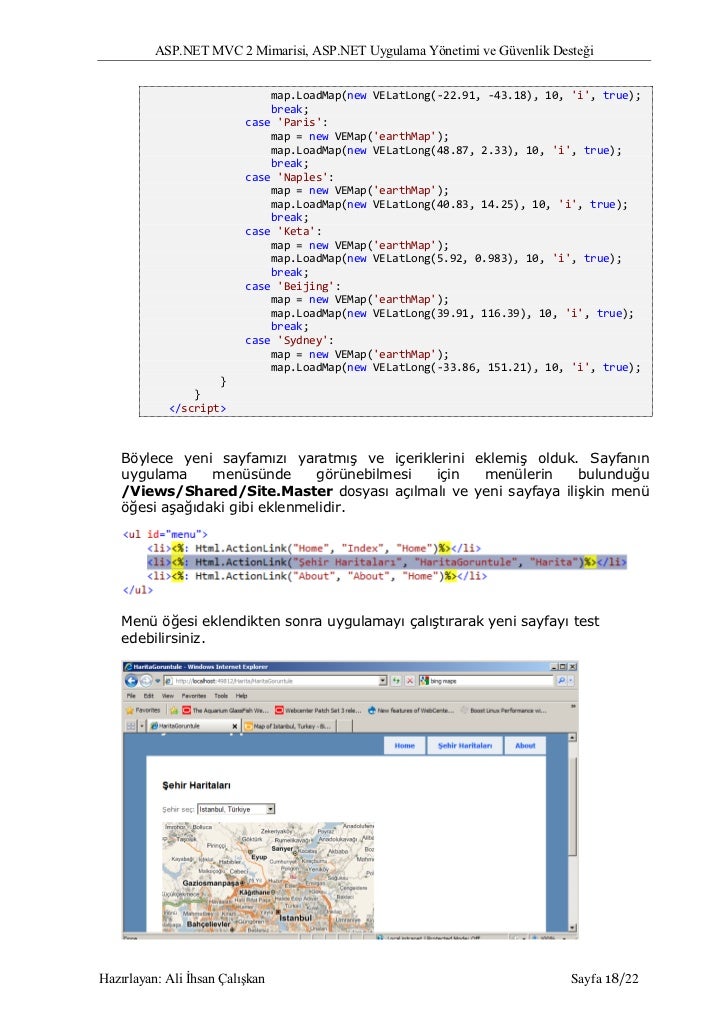Open the recent pages arrow next to Forward
The image size is (728, 1030).
point(158,681)
